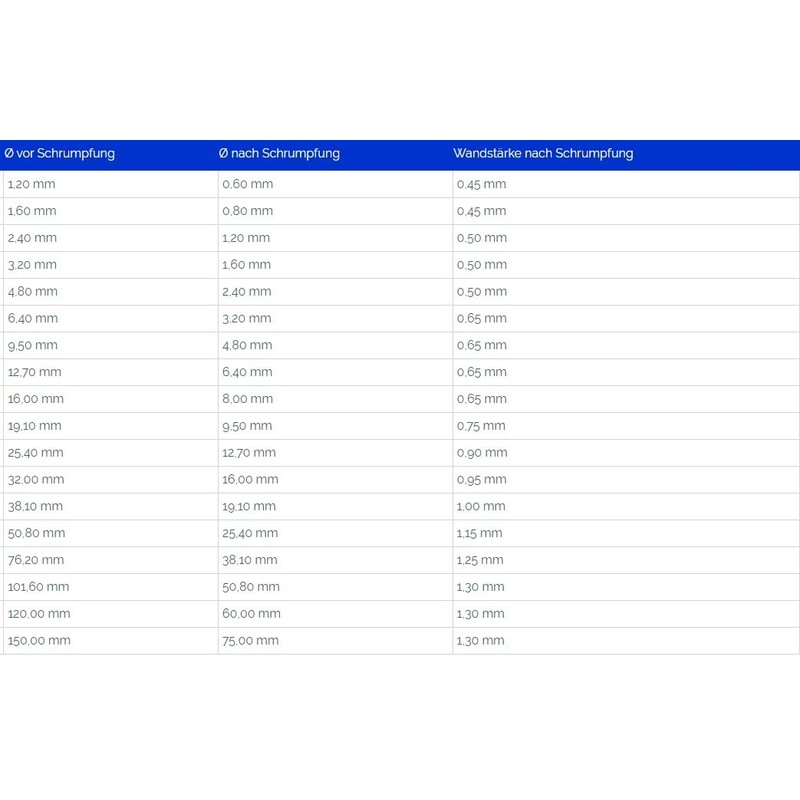Click the 150,00 mm cell in last row
This screenshot has width=800, height=800.
tap(39, 641)
